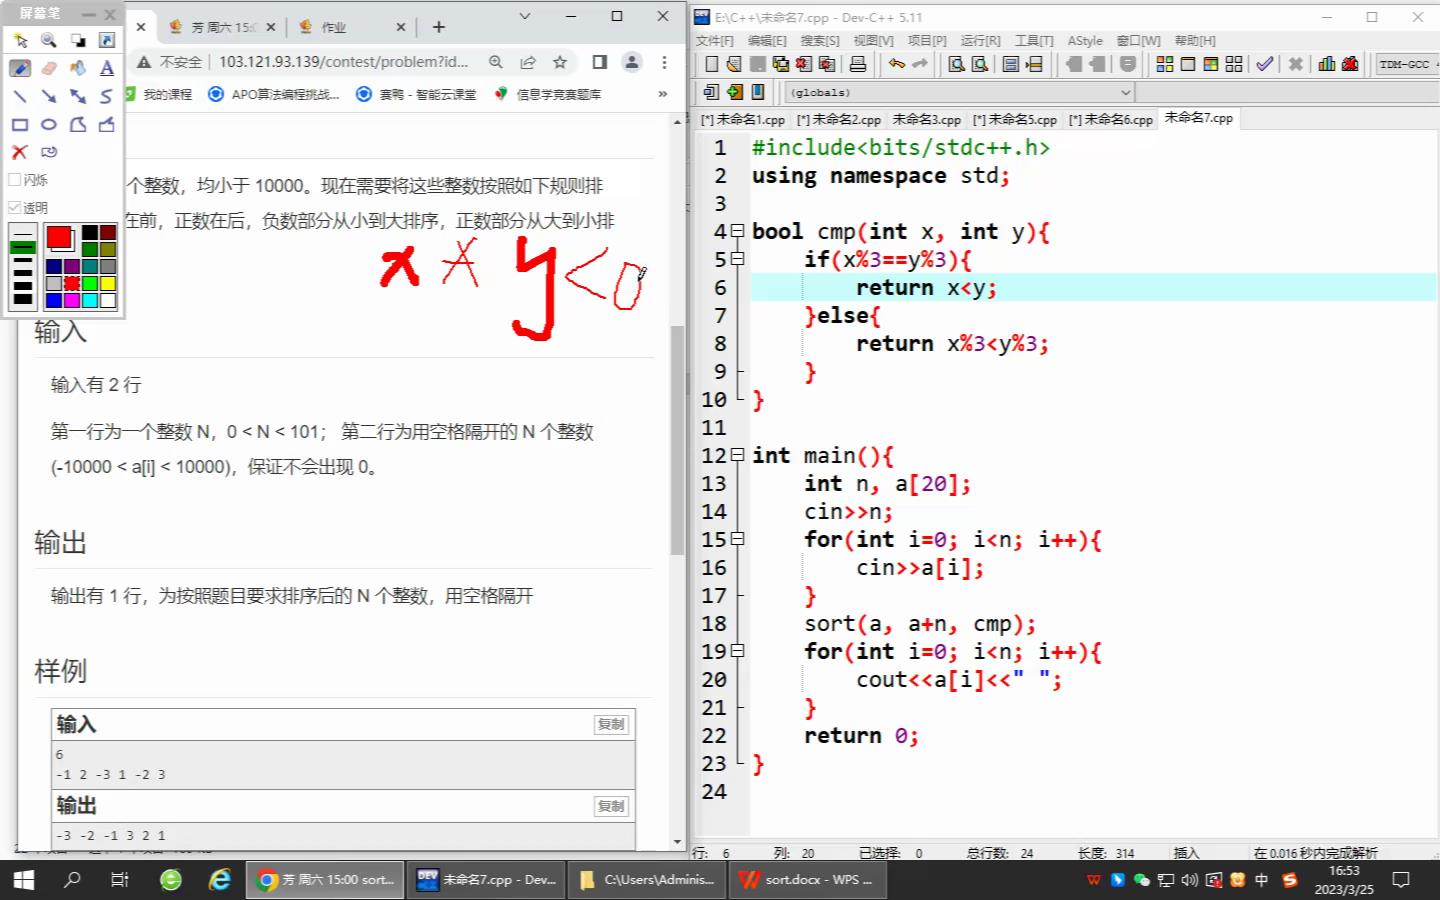This screenshot has height=900, width=1440.
Task: Open a new Chrome tab with plus button
Action: pos(439,27)
